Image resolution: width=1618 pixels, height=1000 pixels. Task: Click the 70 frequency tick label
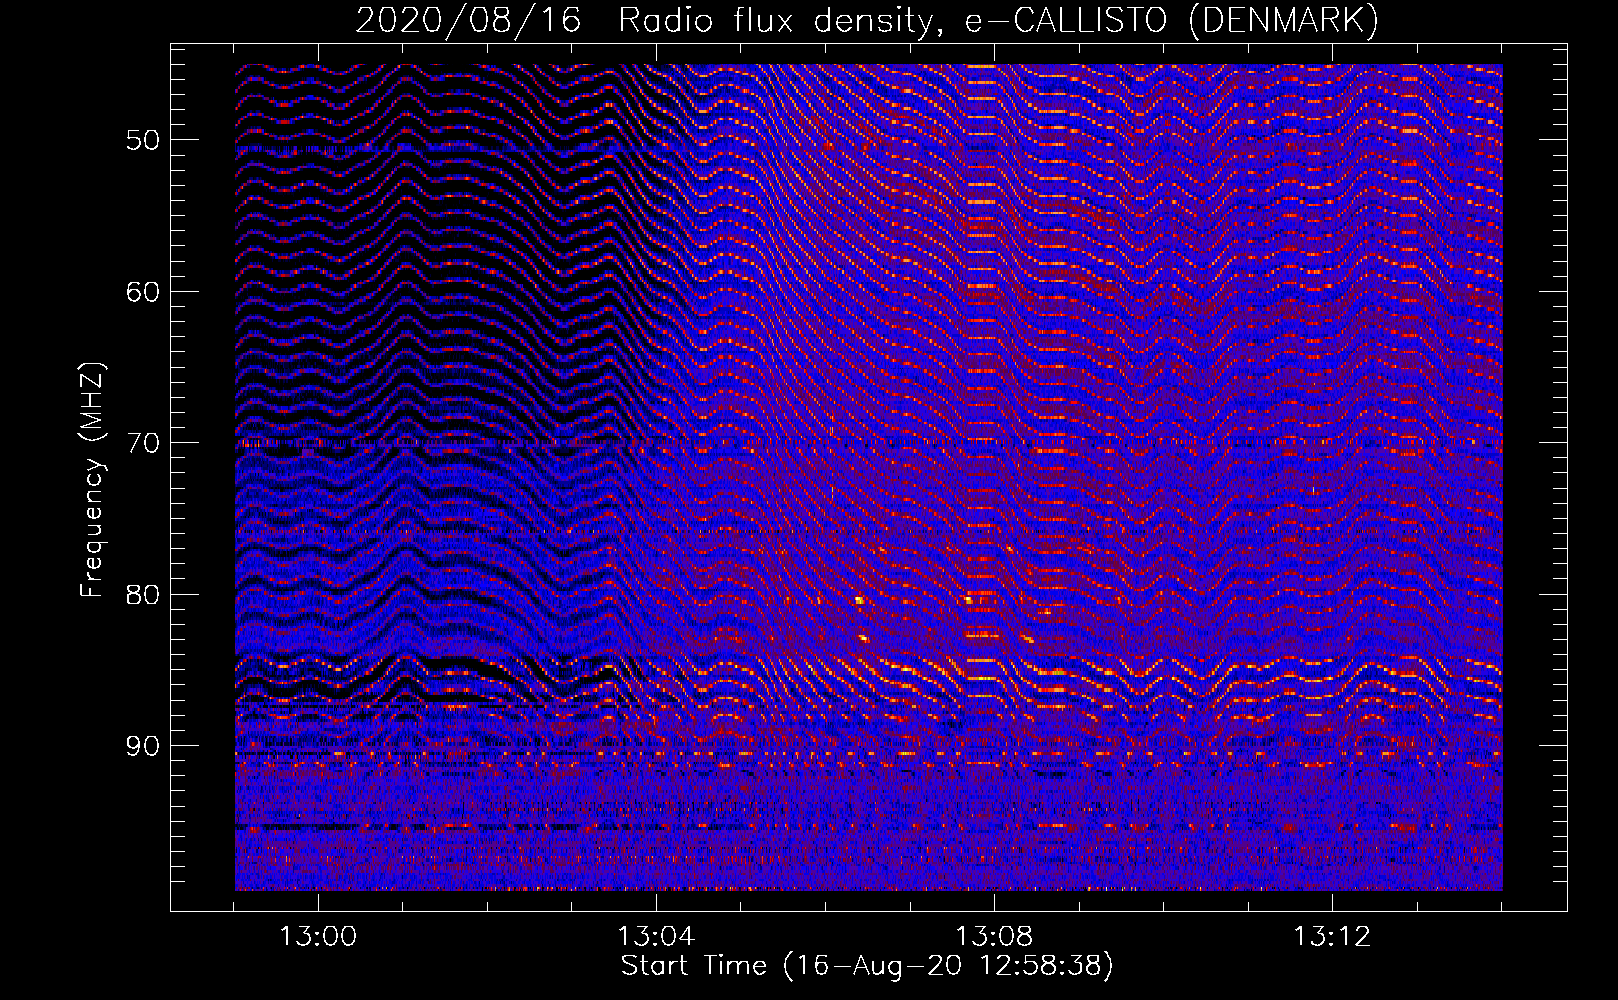tap(143, 443)
